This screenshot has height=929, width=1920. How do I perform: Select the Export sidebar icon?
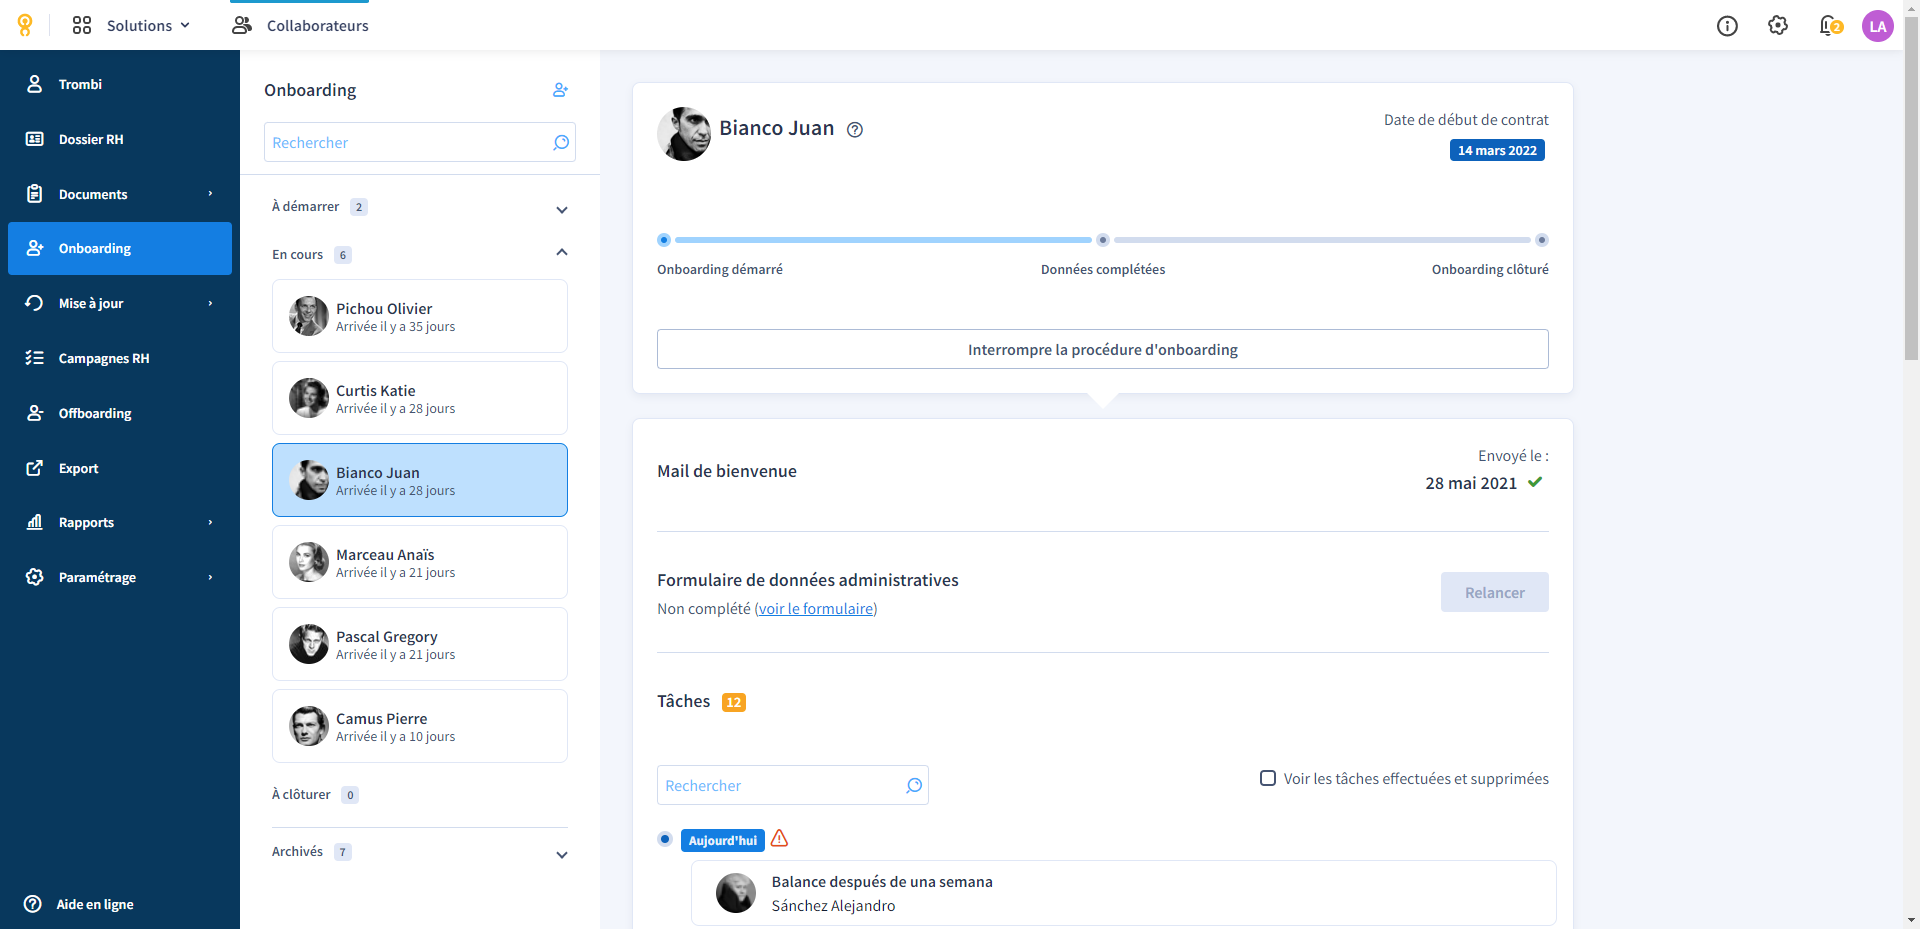tap(33, 468)
